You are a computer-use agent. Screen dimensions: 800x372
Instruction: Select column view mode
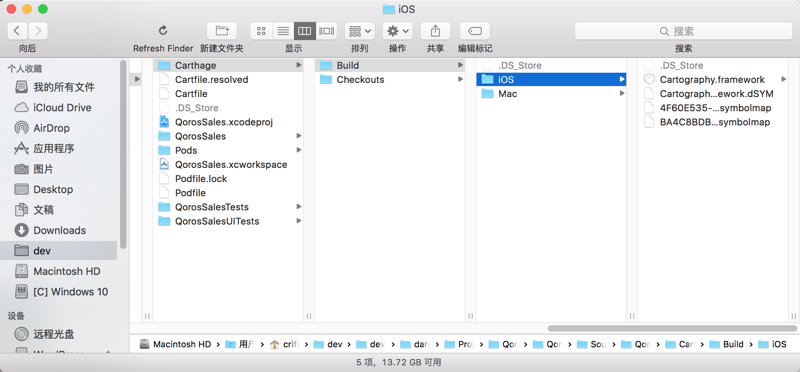click(305, 31)
